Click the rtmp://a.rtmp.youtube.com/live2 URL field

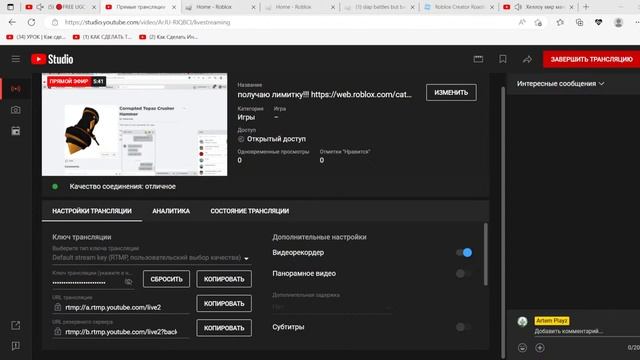point(121,307)
